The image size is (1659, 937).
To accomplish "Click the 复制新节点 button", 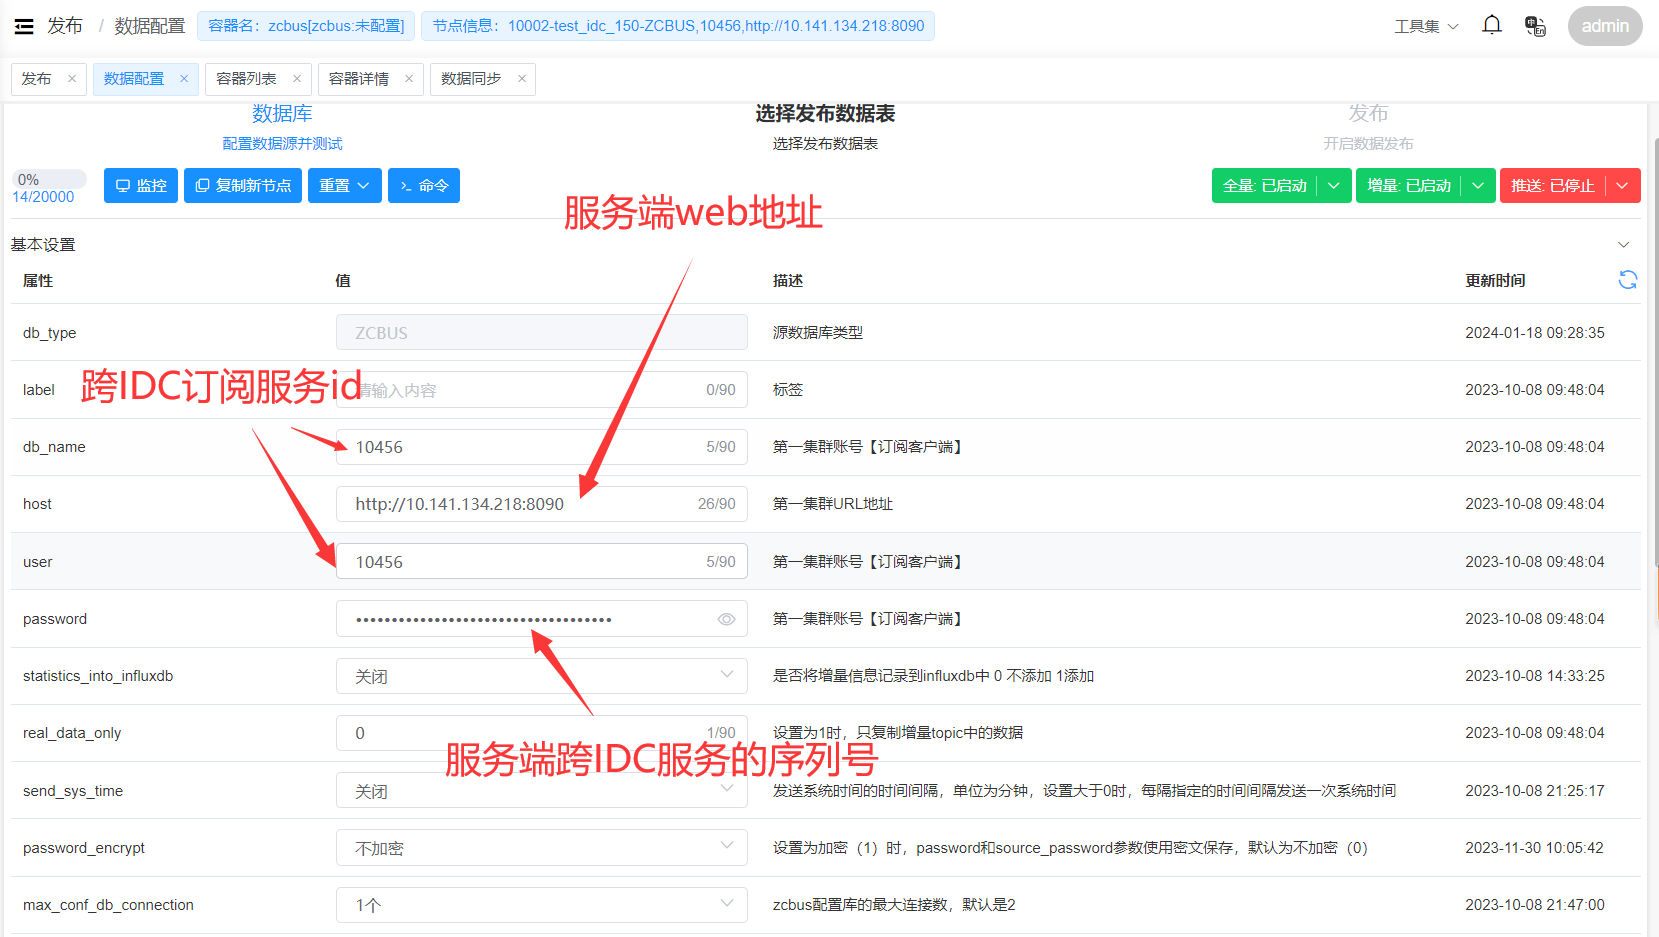I will coord(243,186).
